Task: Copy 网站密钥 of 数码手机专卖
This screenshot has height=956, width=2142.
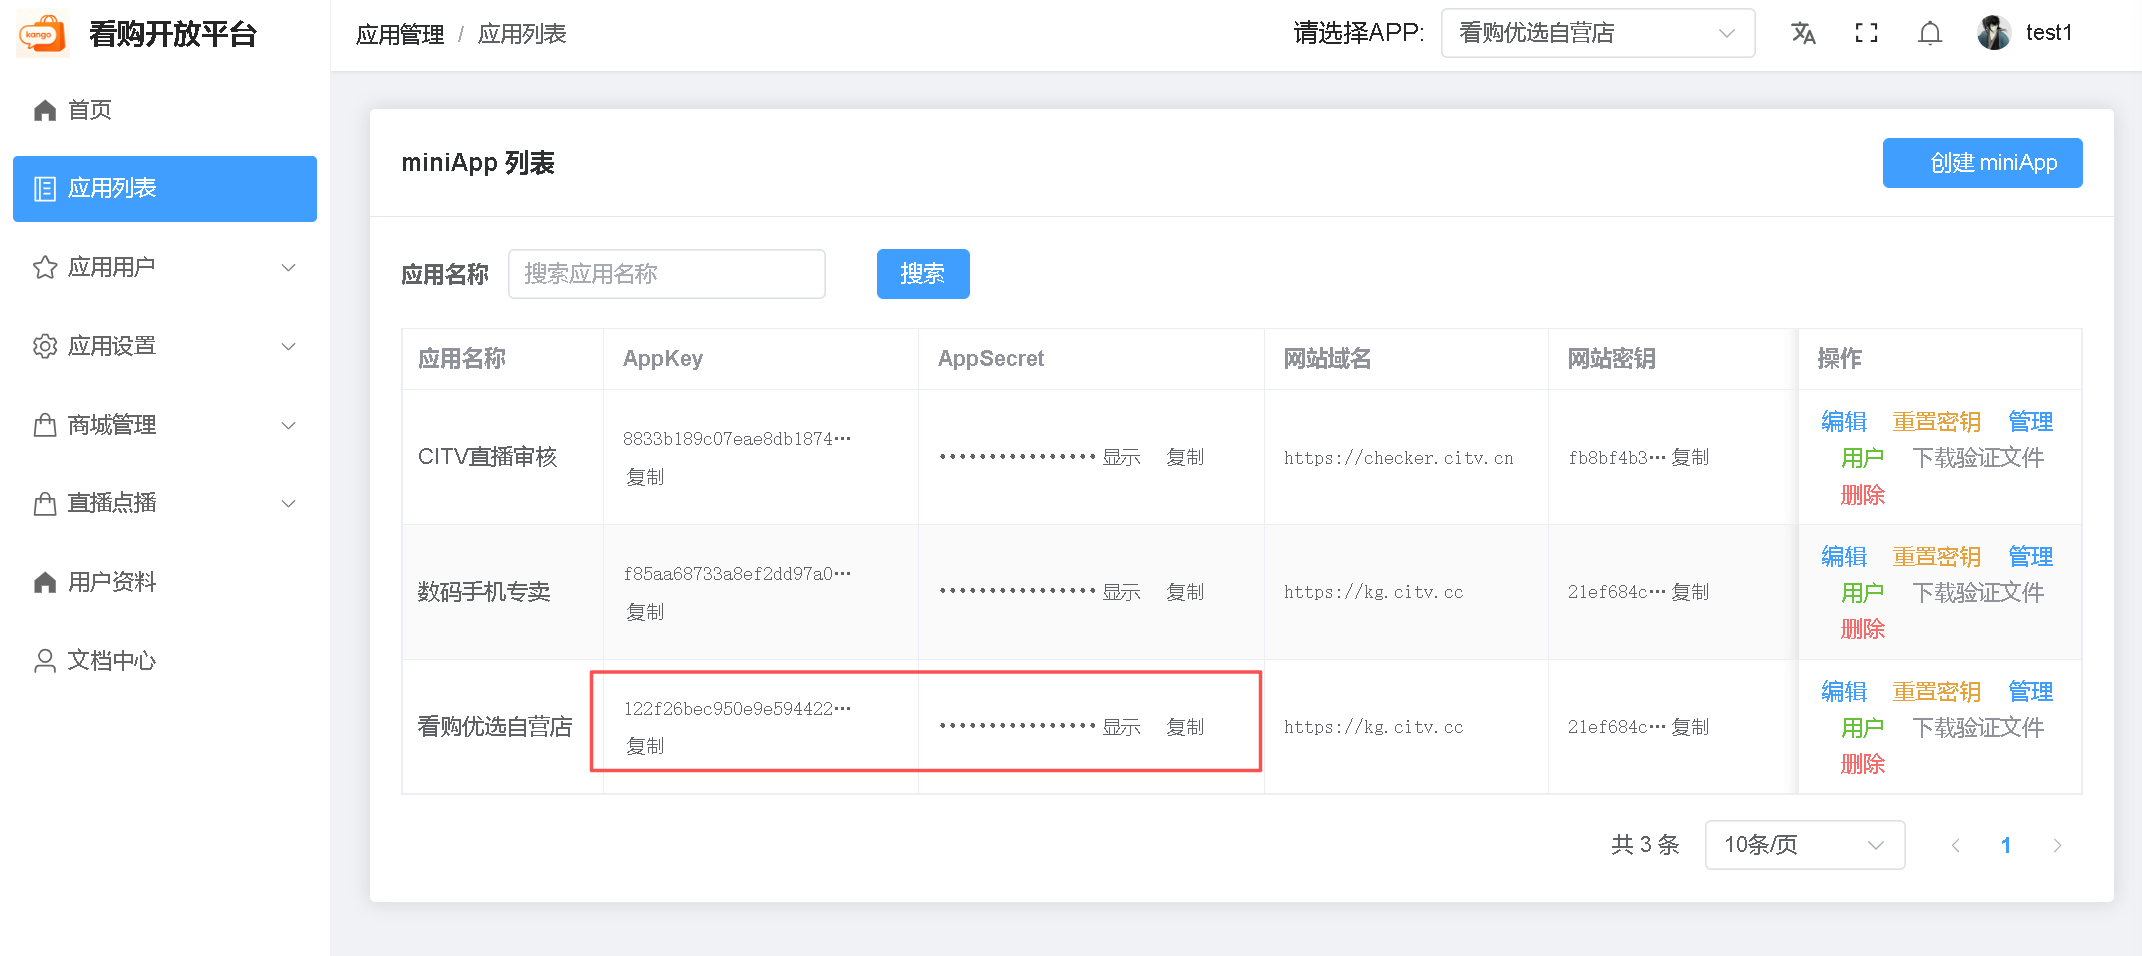Action: [x=1690, y=592]
